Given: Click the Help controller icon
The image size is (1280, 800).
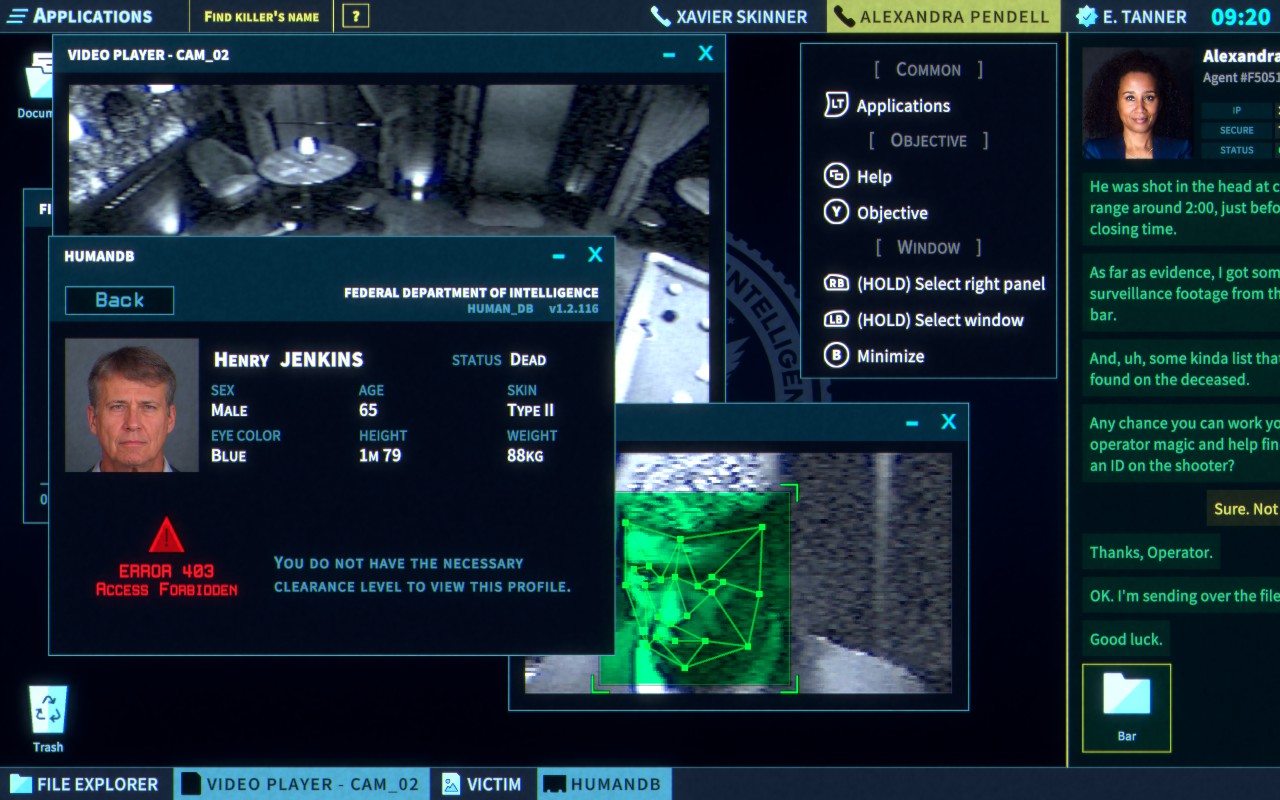Looking at the screenshot, I should 836,176.
